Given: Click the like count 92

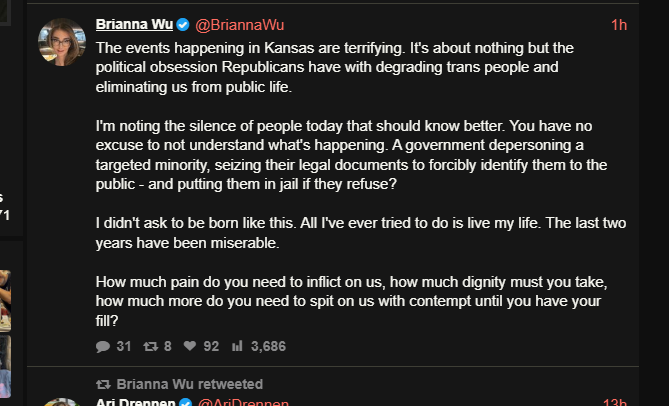Looking at the screenshot, I should (x=211, y=346).
